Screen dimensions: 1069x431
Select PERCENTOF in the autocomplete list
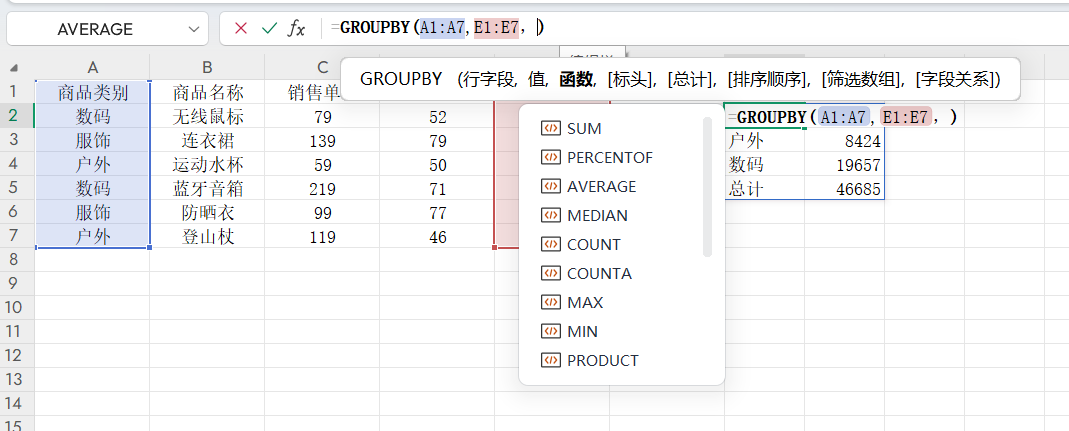[609, 158]
